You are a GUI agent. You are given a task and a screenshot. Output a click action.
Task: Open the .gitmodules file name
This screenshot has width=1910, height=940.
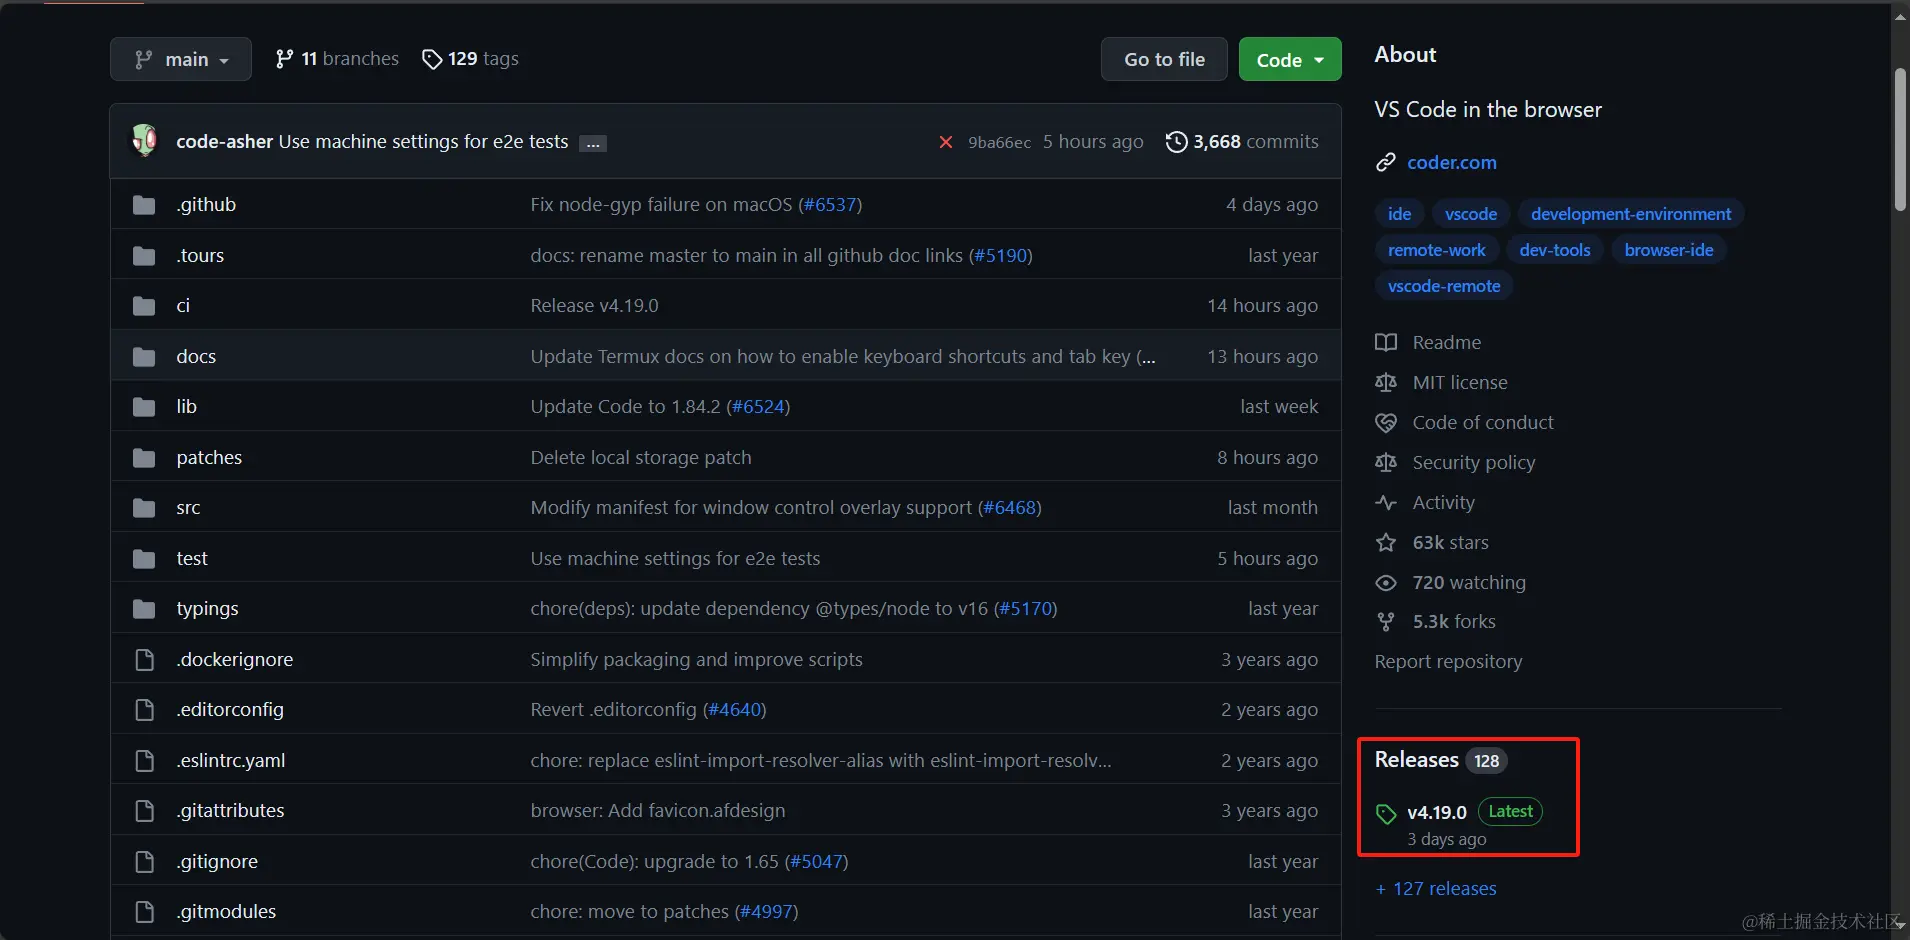pos(226,912)
